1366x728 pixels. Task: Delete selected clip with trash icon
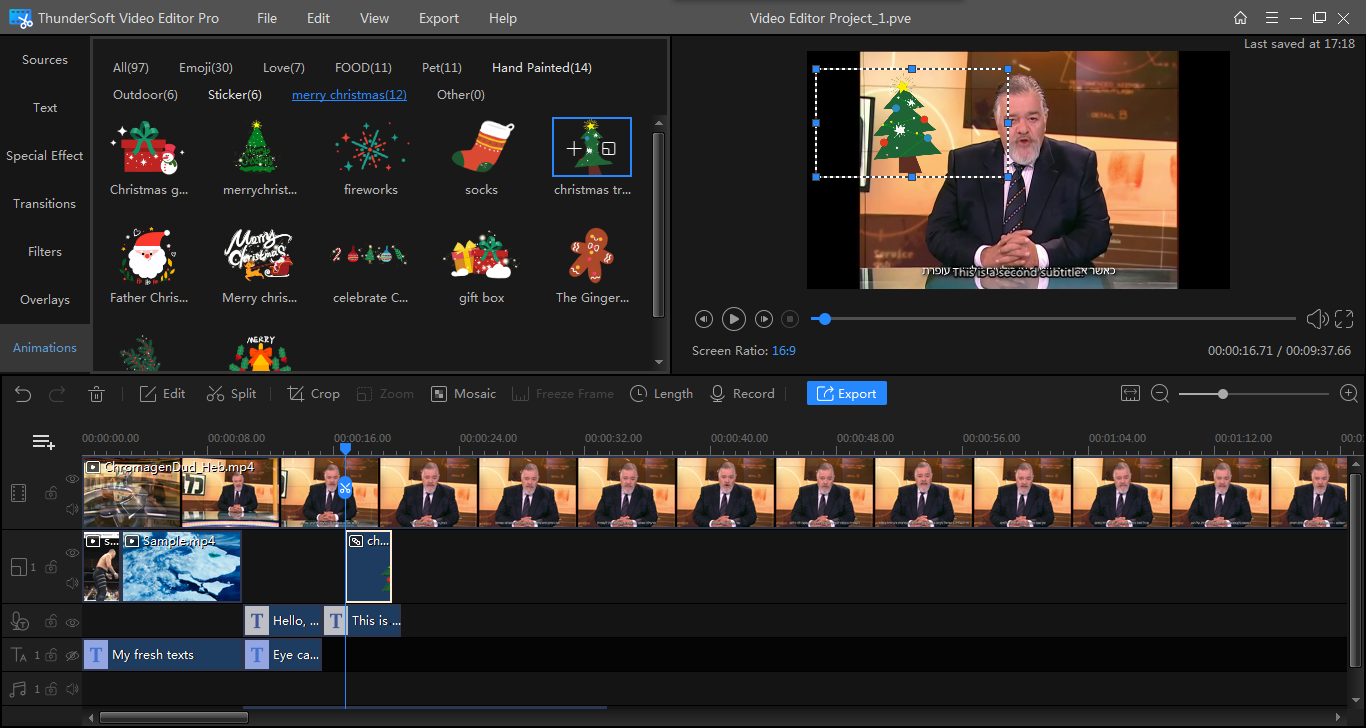pos(97,394)
